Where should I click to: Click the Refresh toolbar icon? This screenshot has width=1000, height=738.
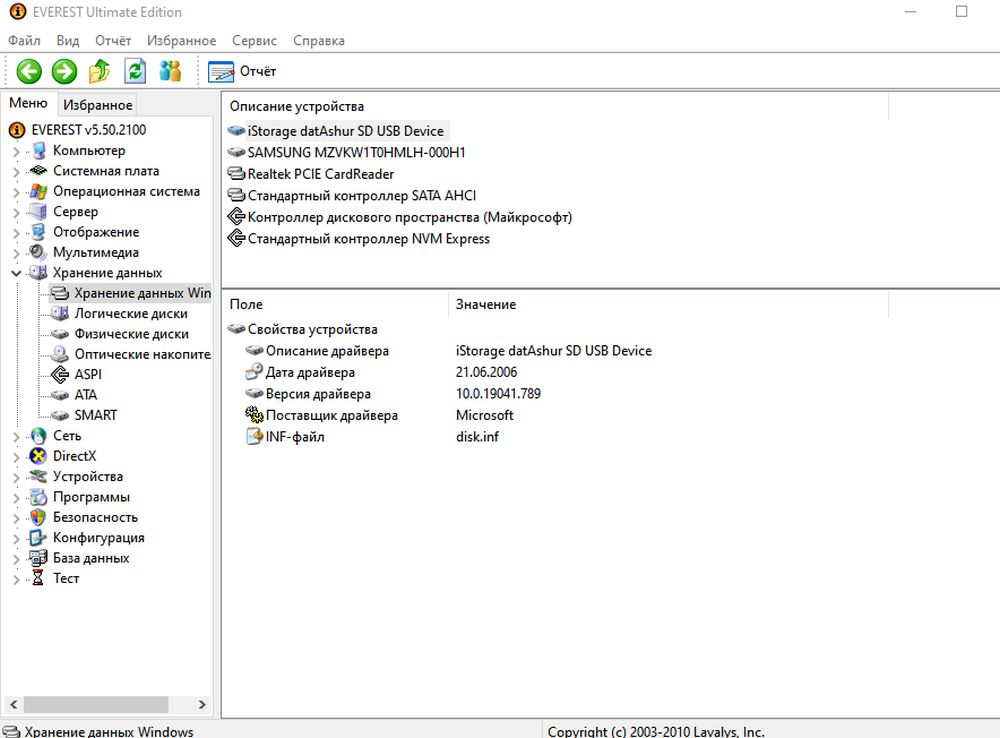tap(134, 71)
